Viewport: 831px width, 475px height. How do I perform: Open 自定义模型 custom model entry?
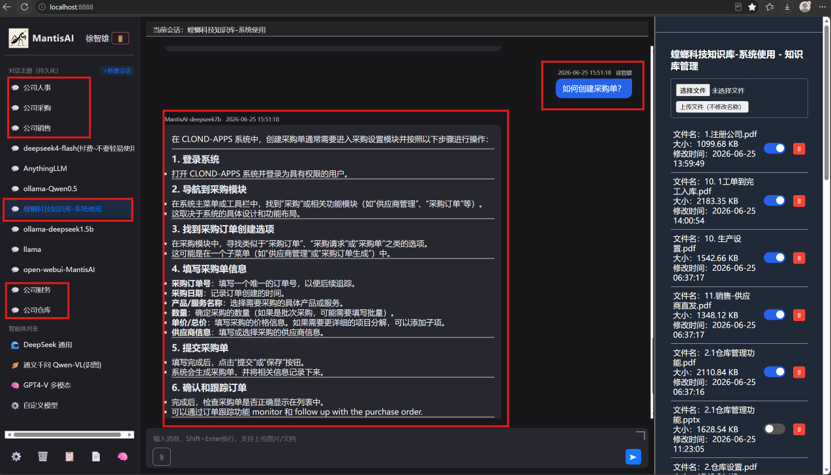coord(40,406)
